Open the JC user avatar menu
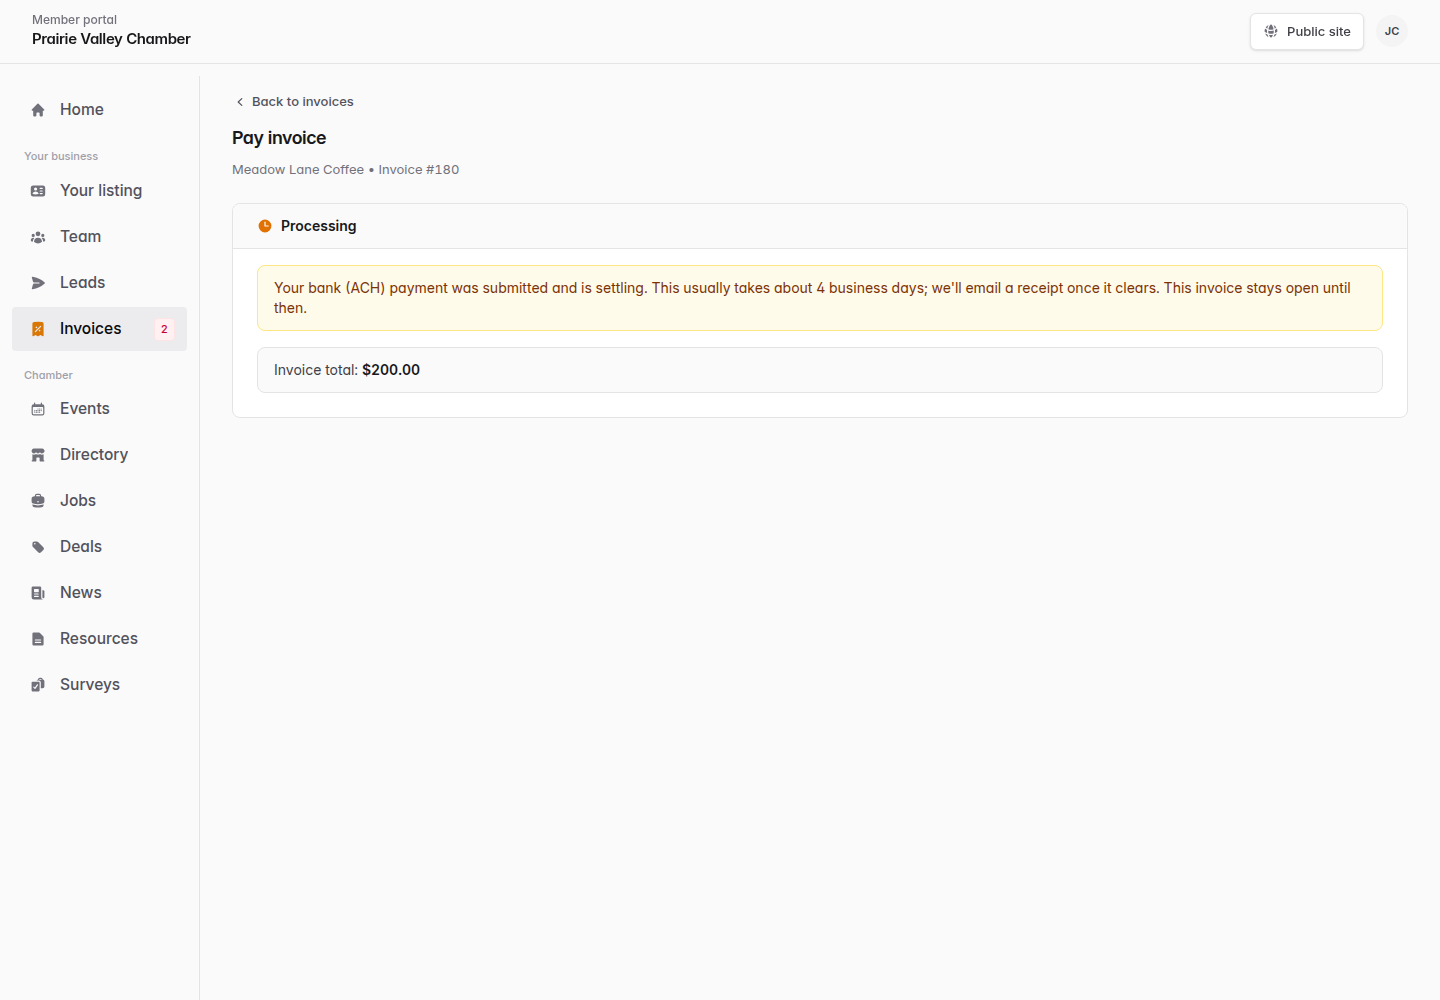1440x1000 pixels. (x=1392, y=32)
